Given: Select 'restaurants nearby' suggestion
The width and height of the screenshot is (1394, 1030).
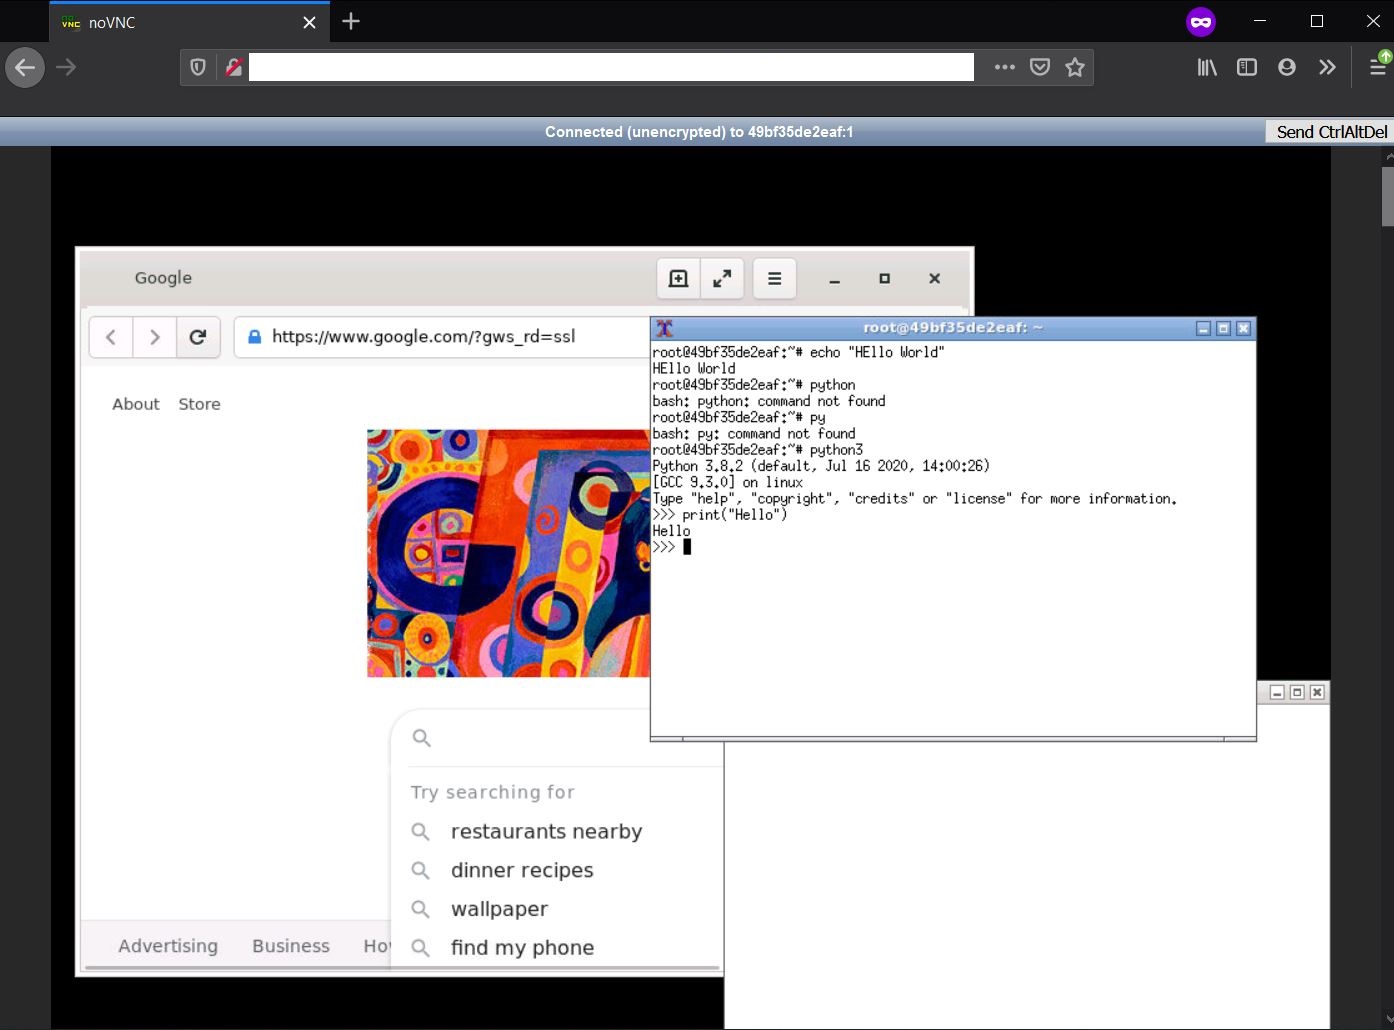Looking at the screenshot, I should pos(546,832).
